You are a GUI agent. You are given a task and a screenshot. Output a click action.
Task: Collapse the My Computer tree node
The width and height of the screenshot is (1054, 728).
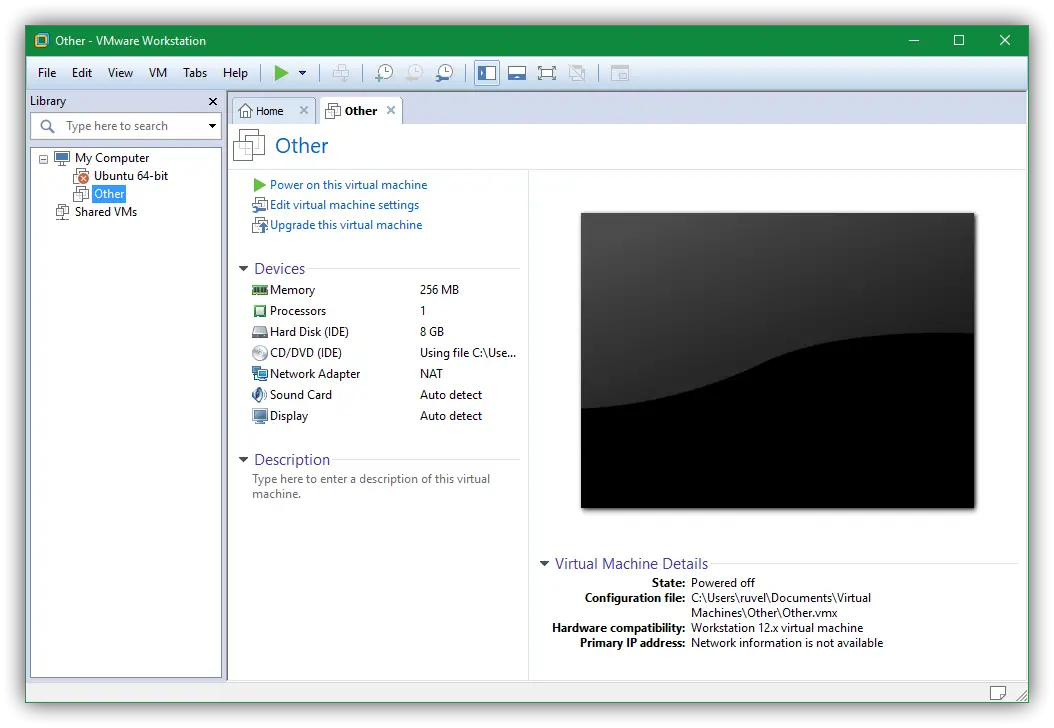point(43,158)
